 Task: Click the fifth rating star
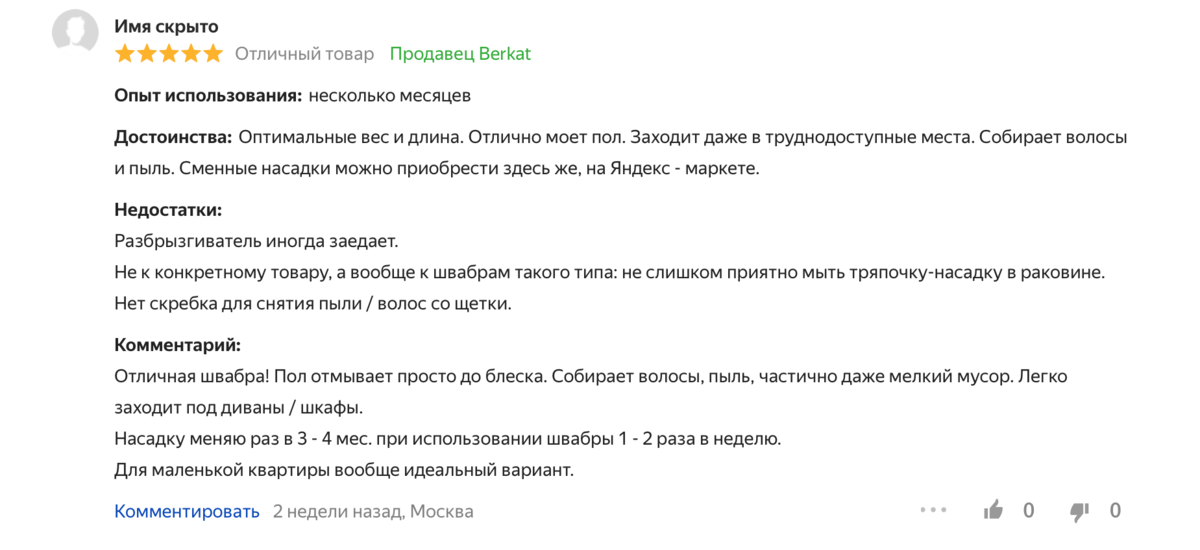pyautogui.click(x=213, y=54)
